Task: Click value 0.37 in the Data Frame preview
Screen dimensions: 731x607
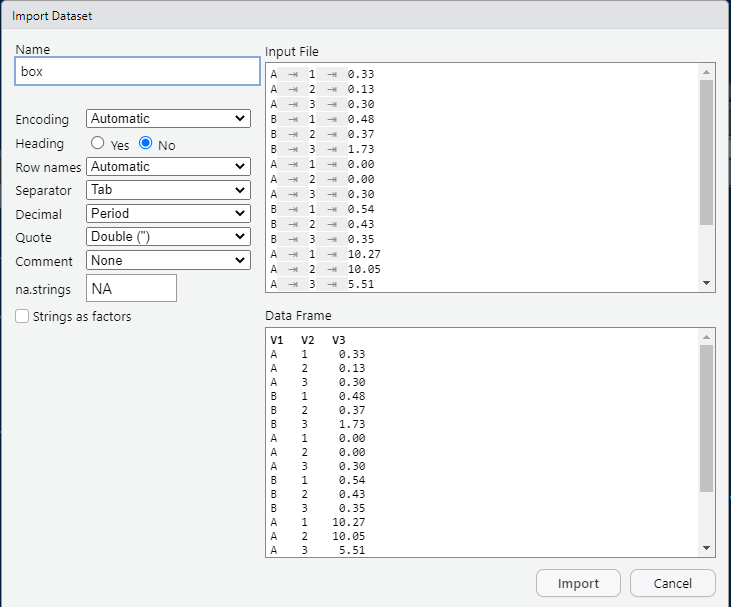Action: point(352,410)
